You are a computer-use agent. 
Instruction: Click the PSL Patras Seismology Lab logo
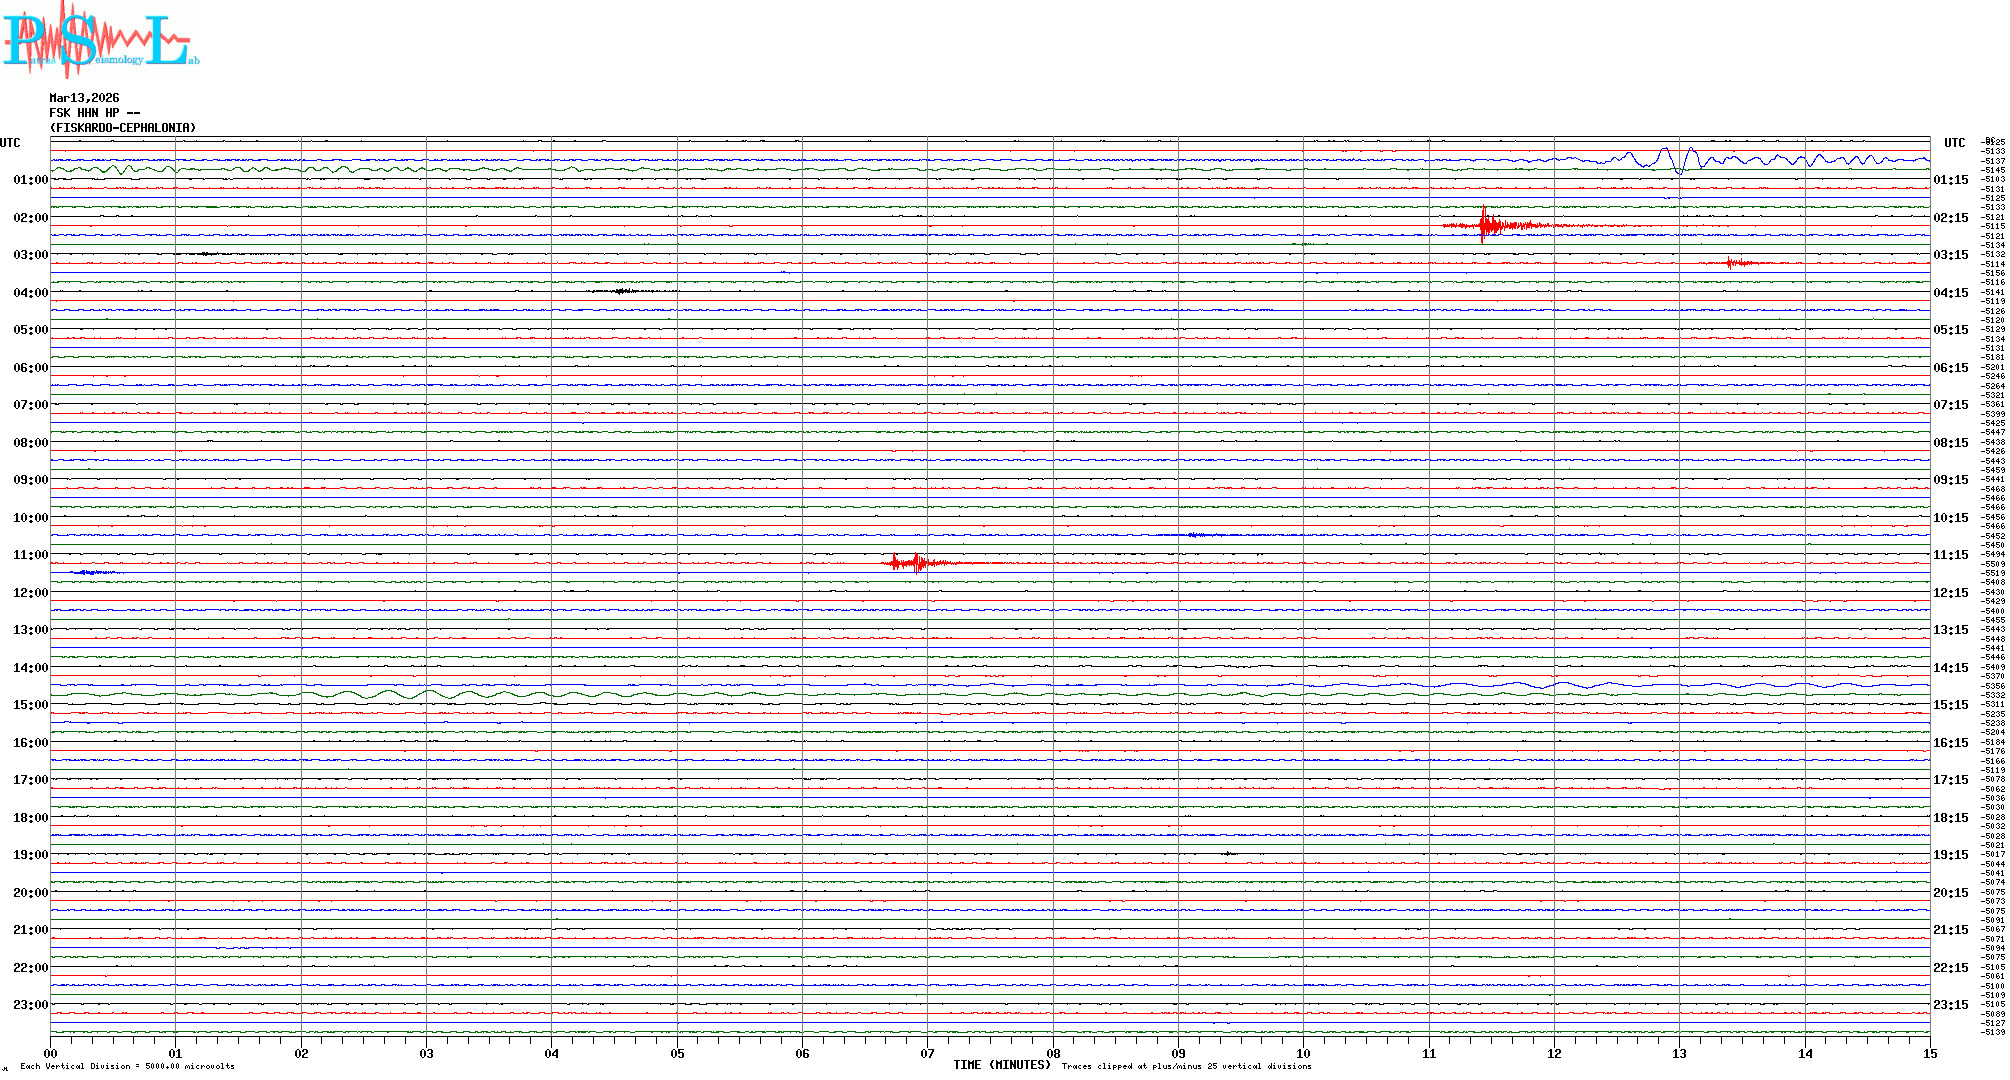pyautogui.click(x=100, y=38)
